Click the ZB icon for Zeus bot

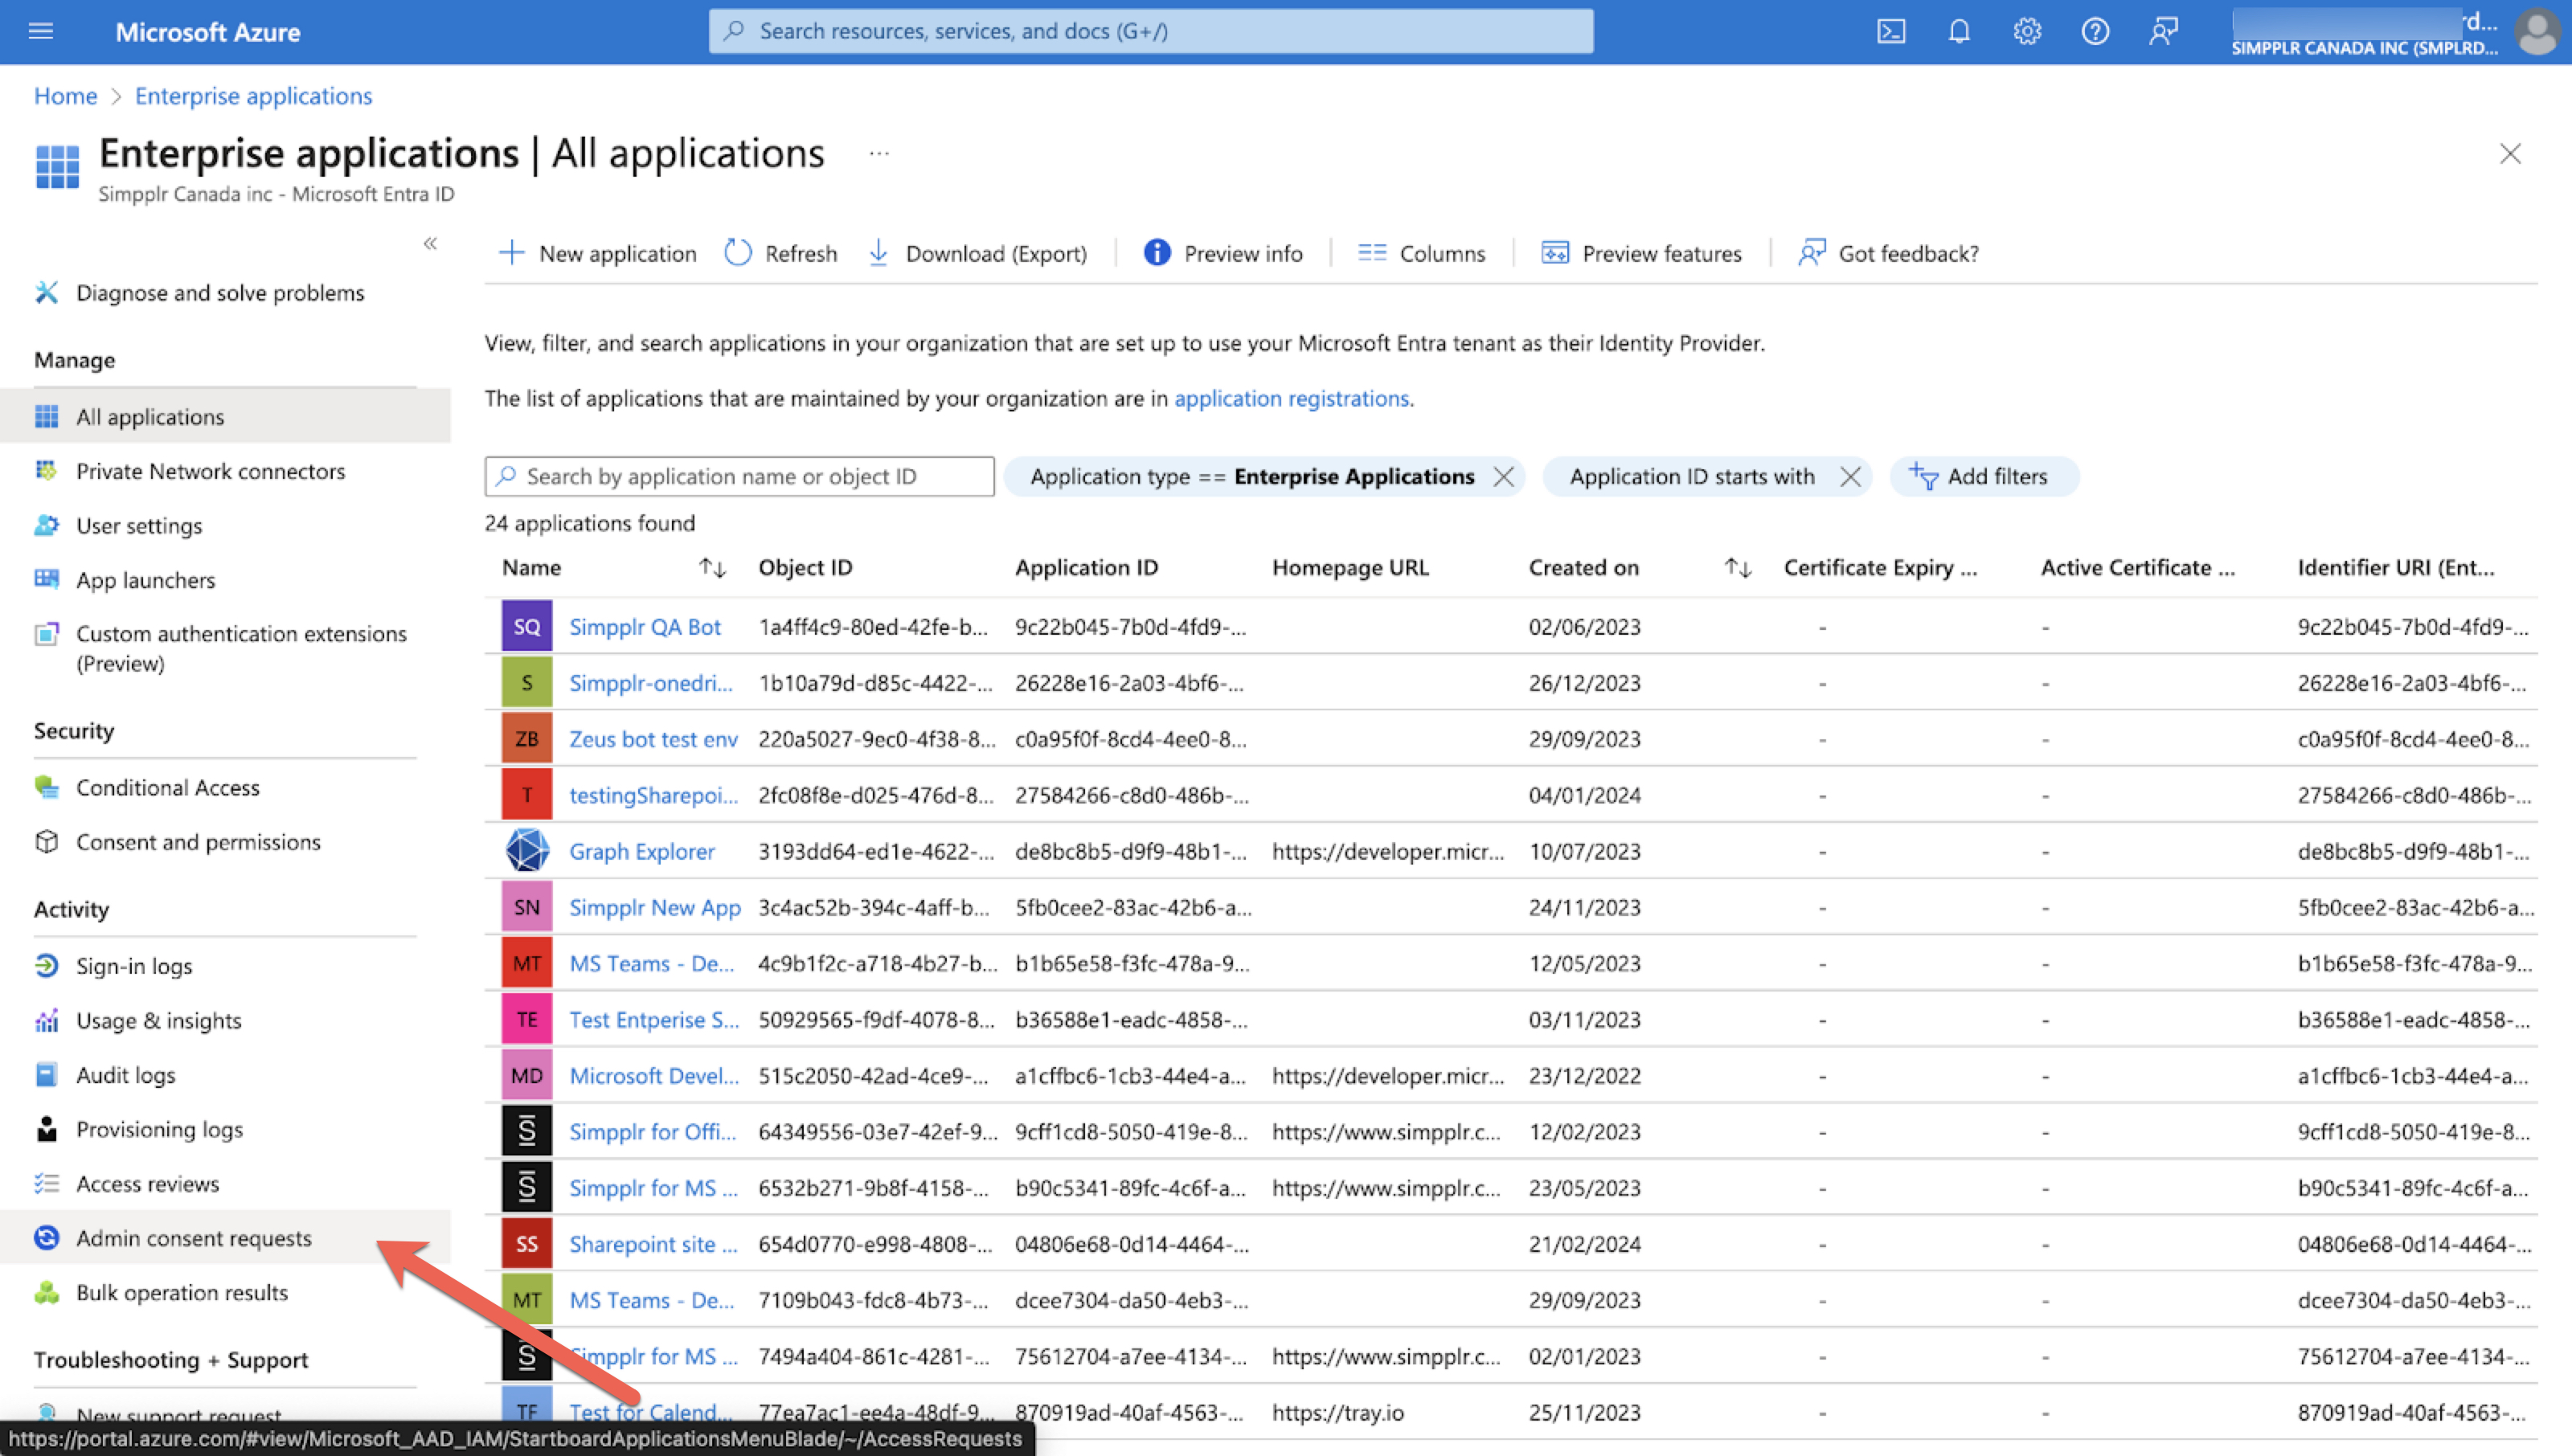click(526, 738)
